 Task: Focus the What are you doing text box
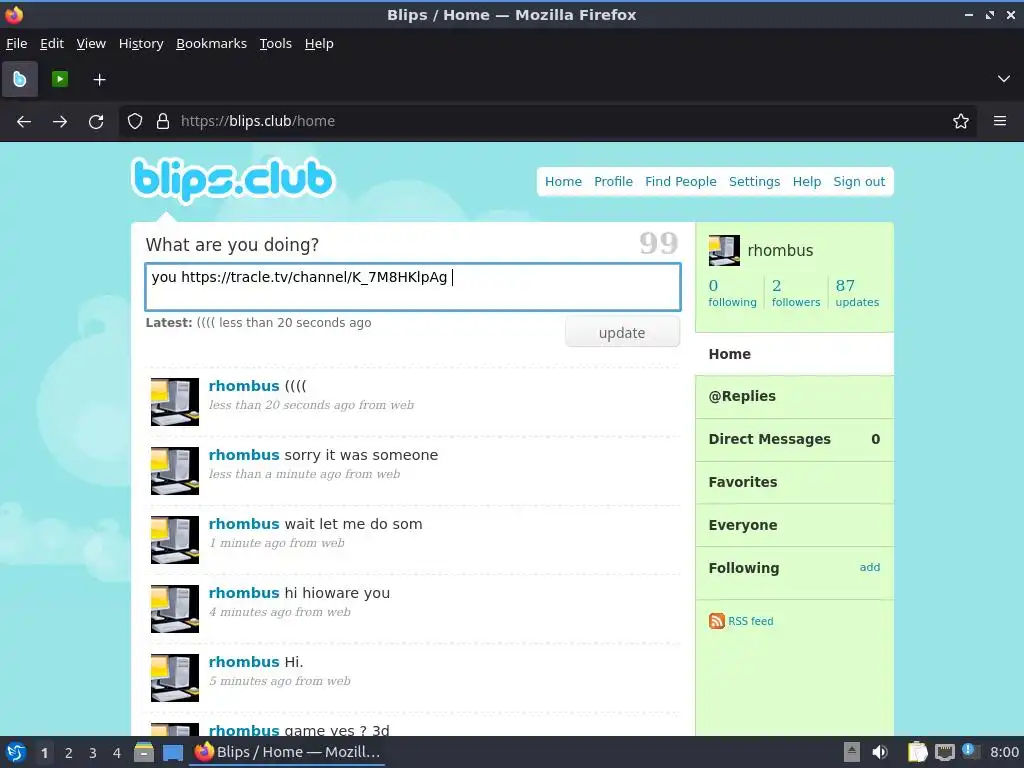click(413, 287)
